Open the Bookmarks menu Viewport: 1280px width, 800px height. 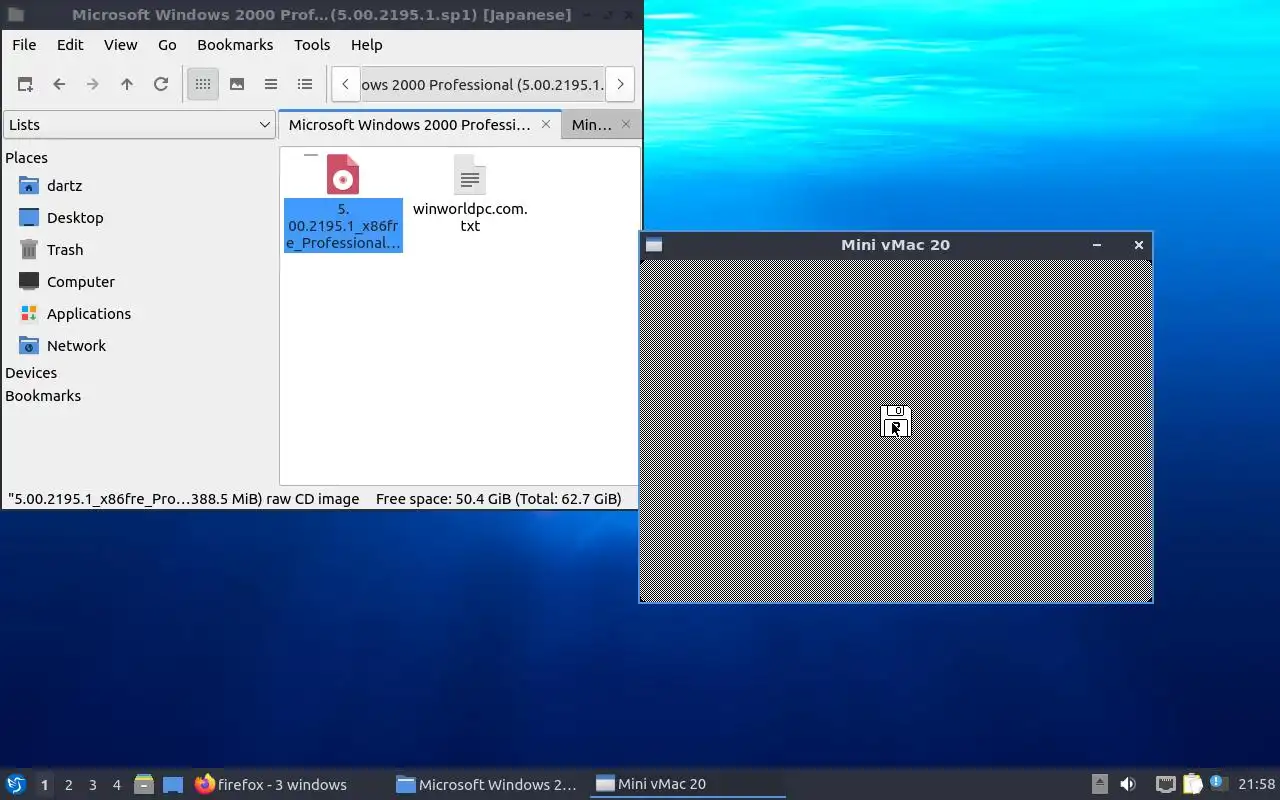[235, 45]
